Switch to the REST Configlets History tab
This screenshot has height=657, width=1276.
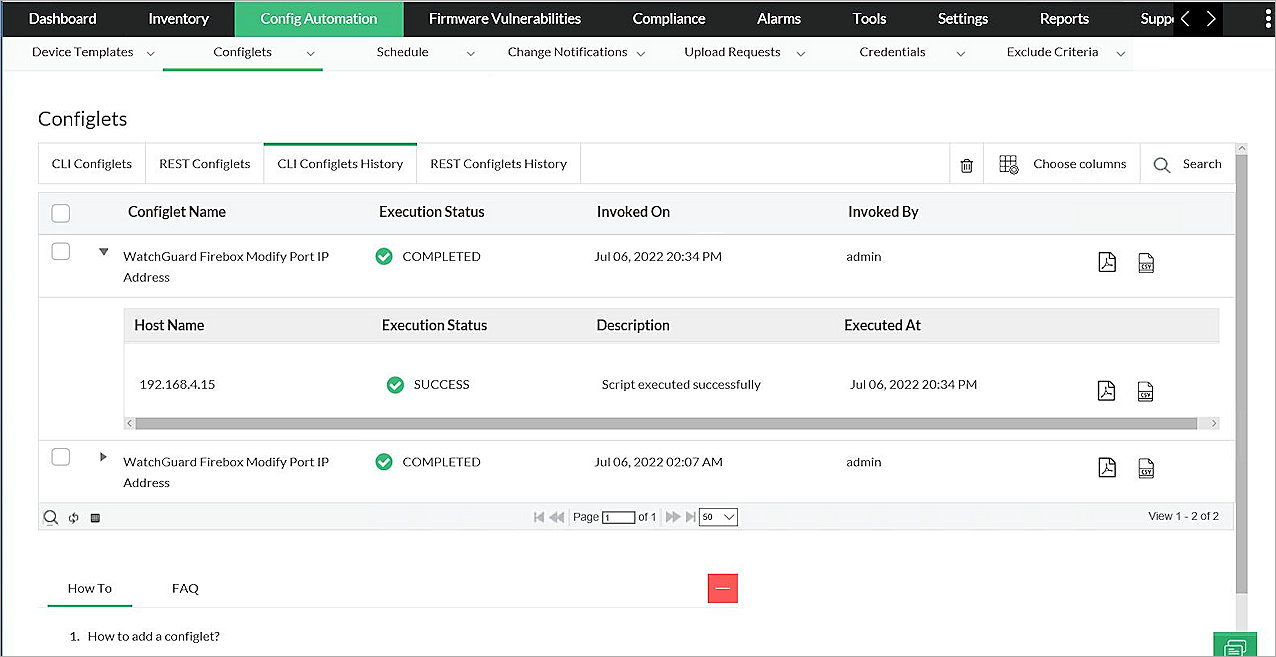click(x=497, y=163)
